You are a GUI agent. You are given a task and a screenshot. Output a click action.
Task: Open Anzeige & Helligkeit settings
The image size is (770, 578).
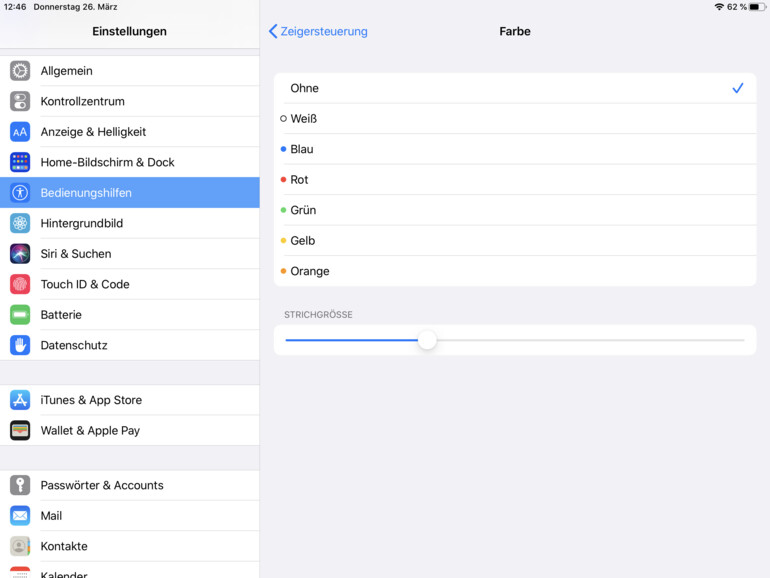click(93, 132)
